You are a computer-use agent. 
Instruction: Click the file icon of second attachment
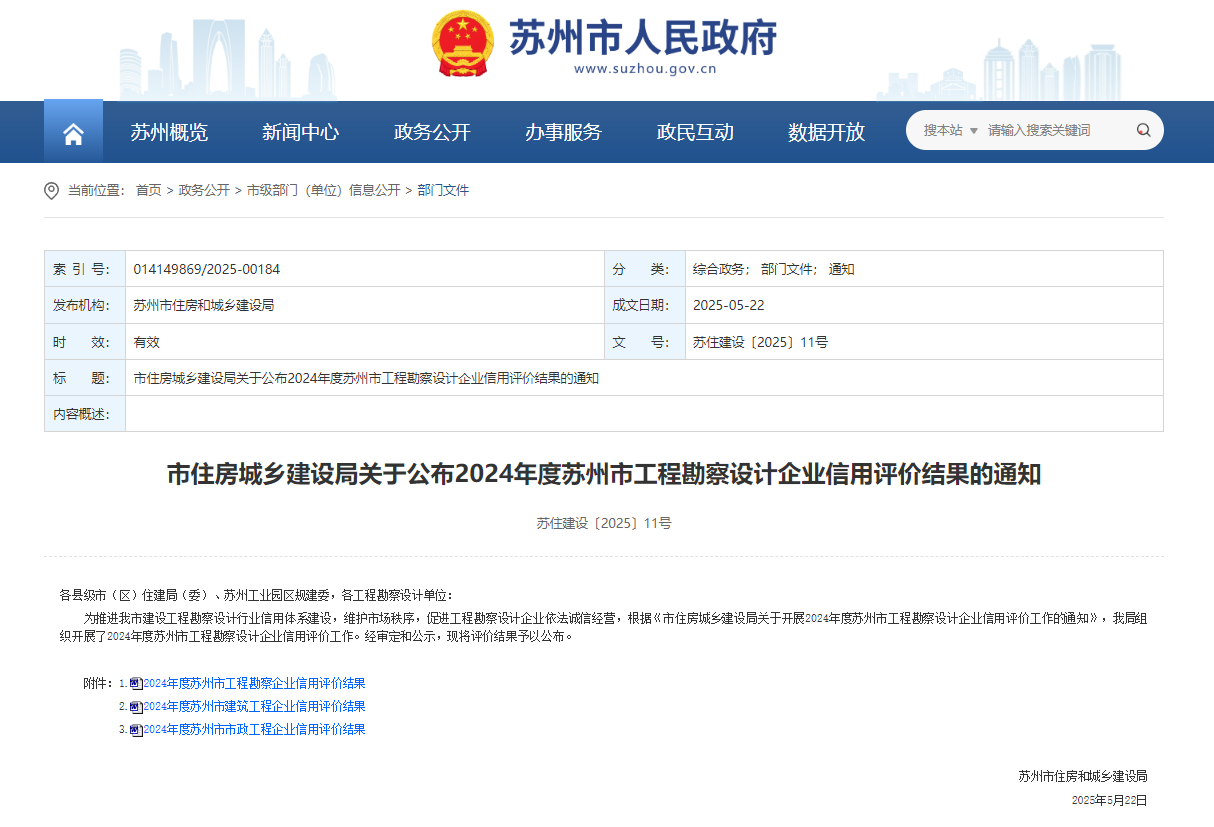(136, 707)
